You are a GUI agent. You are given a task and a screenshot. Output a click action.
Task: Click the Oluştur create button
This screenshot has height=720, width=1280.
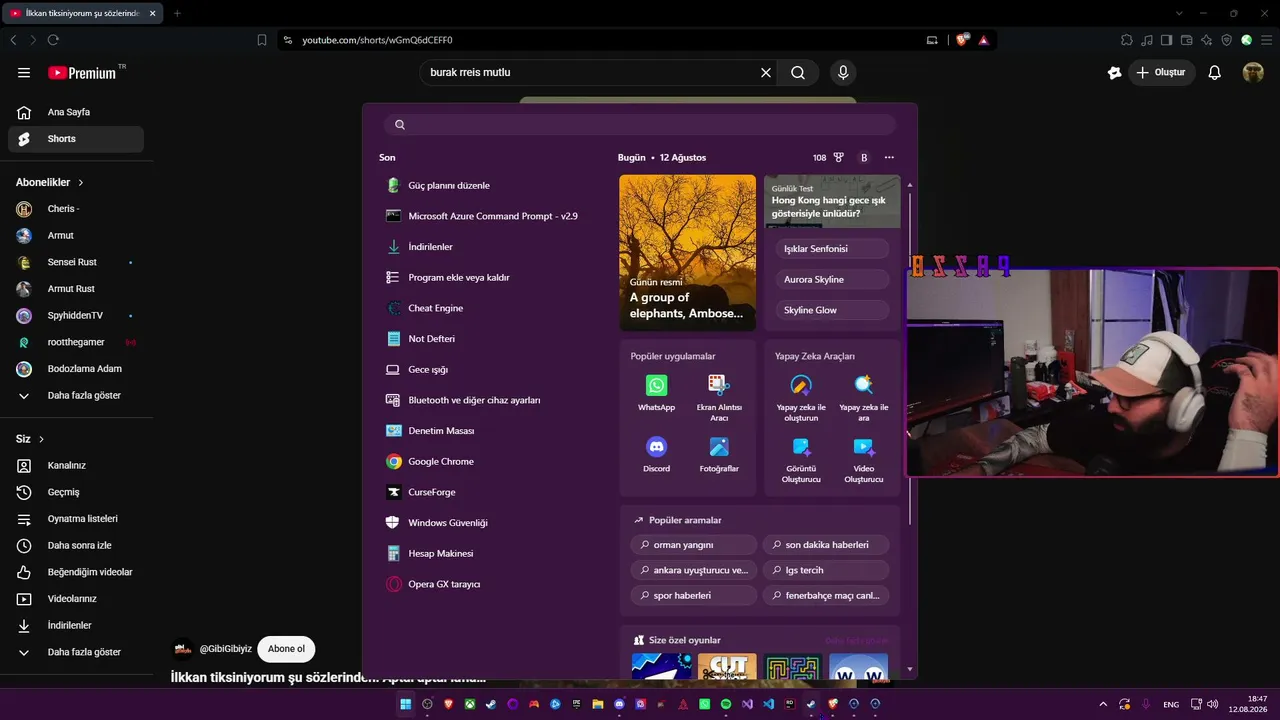(1161, 72)
